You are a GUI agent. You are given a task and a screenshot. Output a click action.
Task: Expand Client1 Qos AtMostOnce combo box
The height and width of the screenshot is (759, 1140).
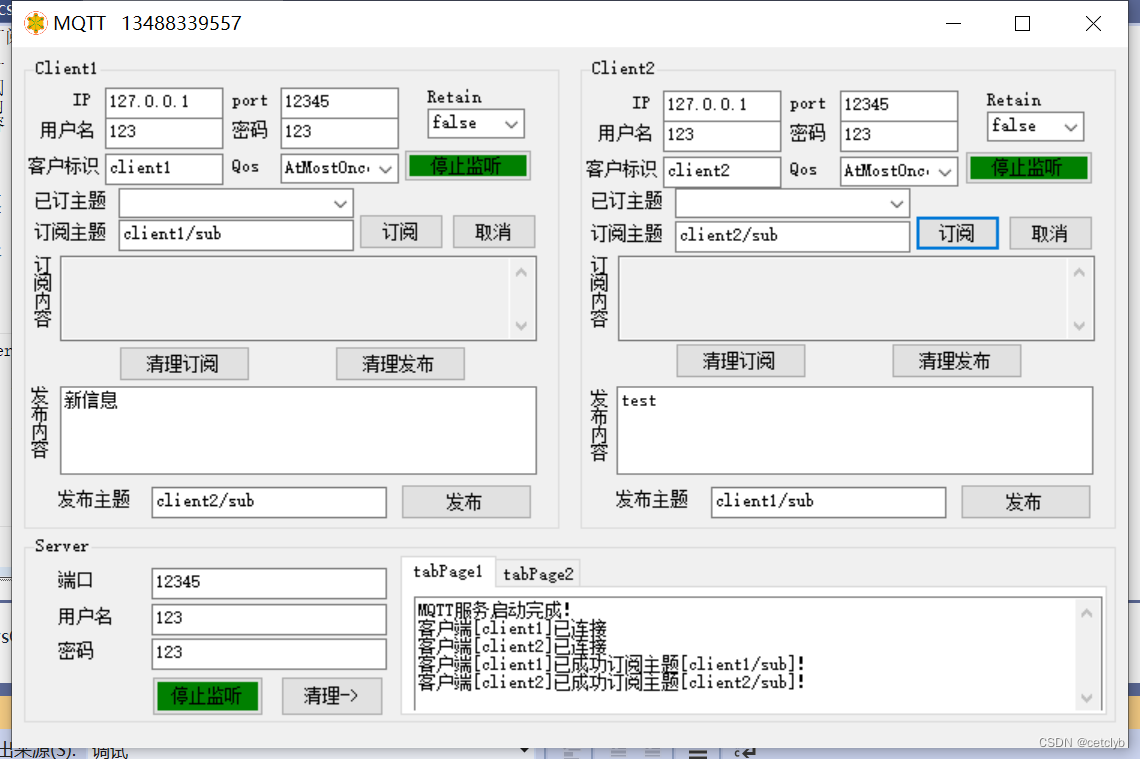(x=340, y=168)
